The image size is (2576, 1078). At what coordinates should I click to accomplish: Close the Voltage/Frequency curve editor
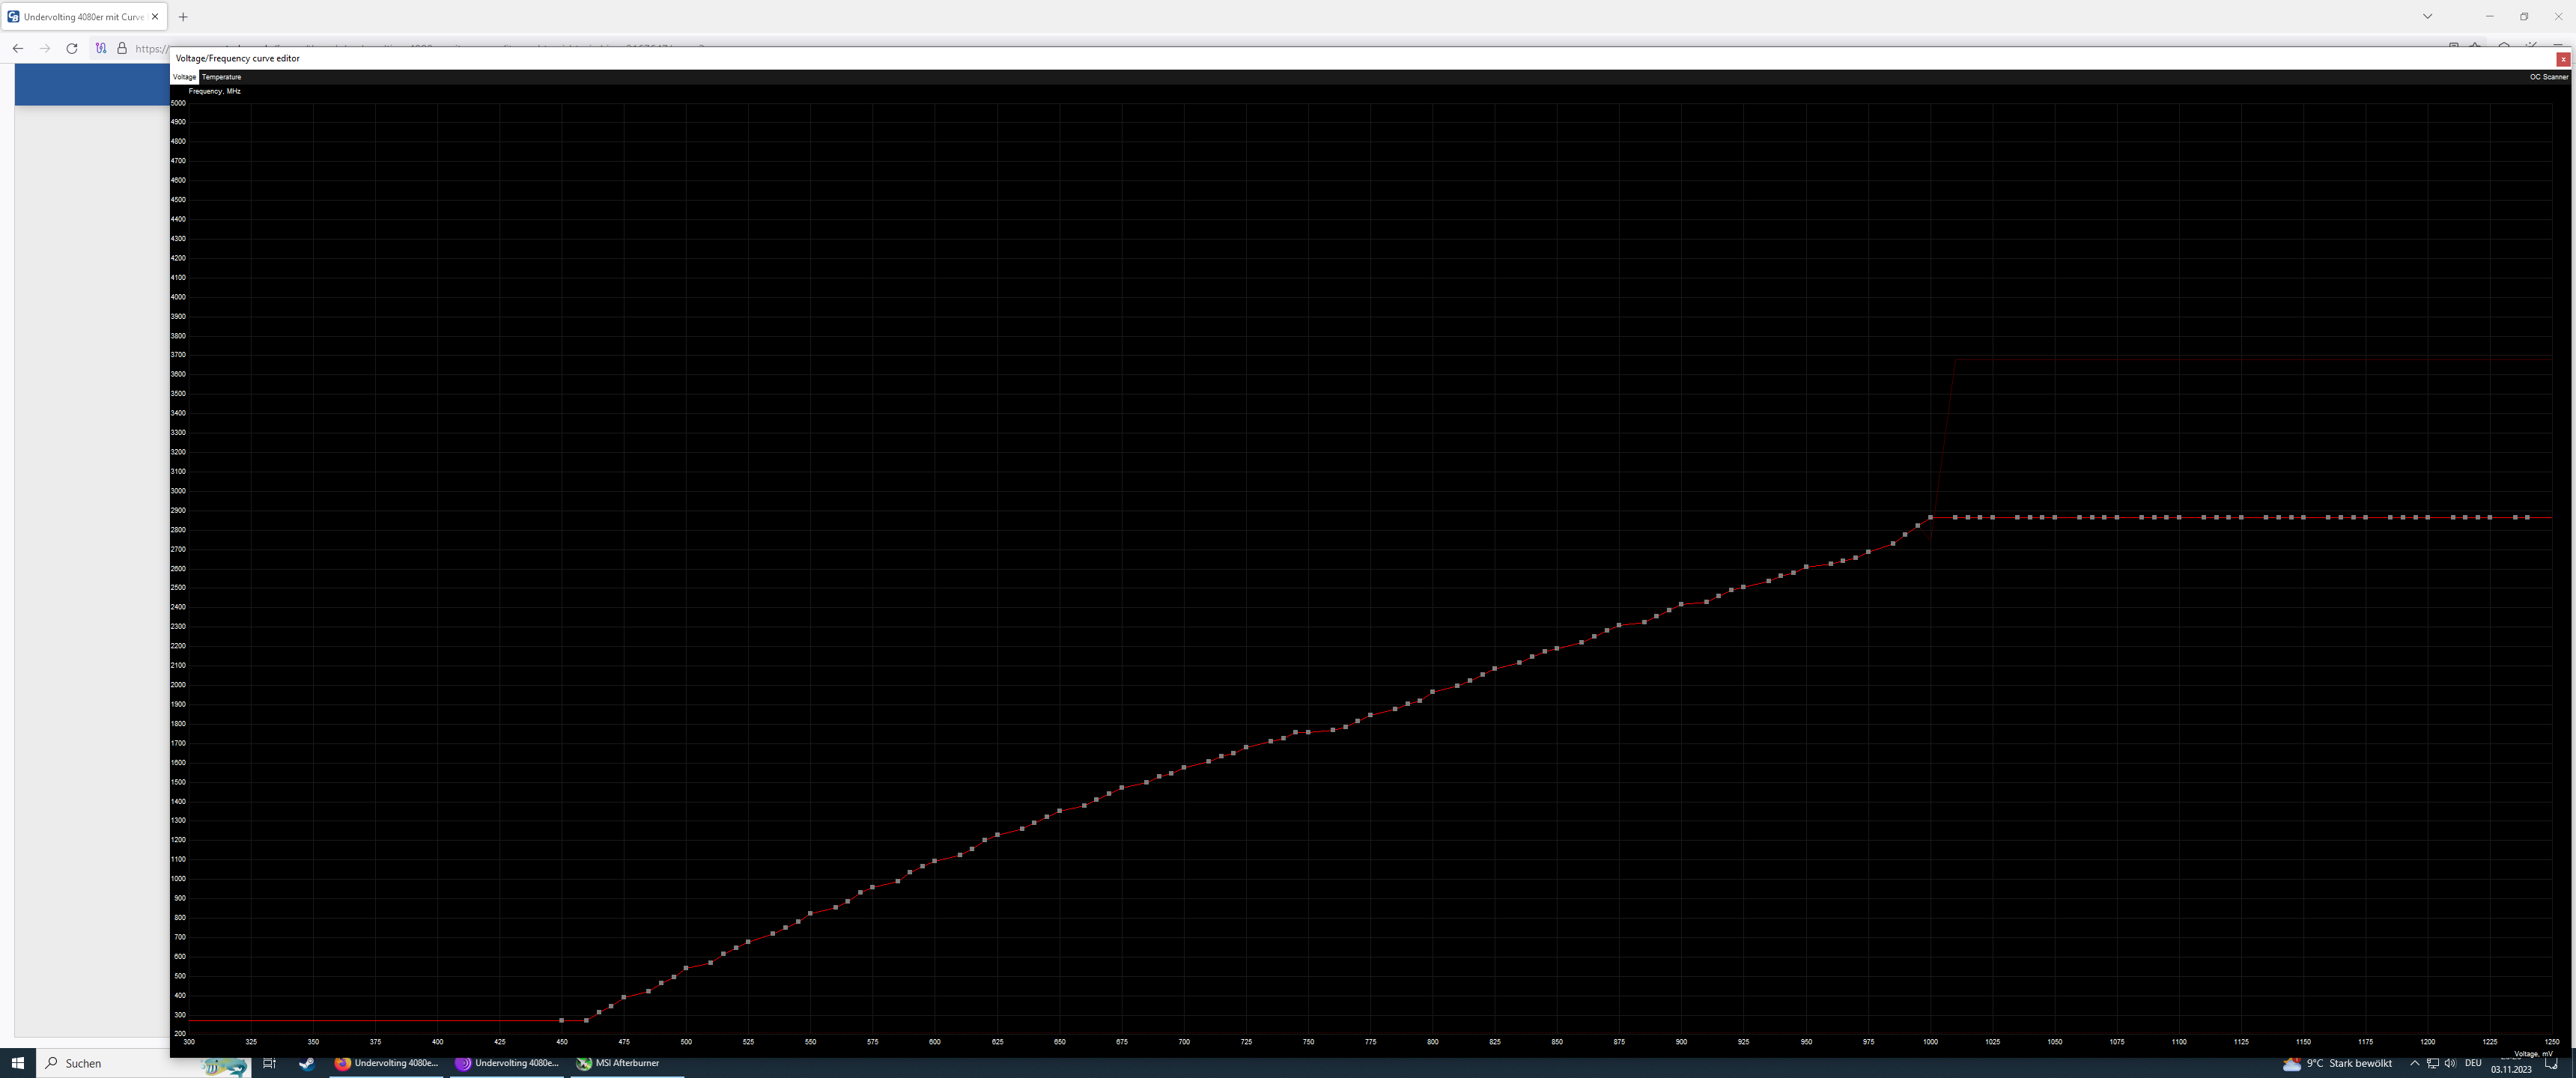coord(2563,59)
